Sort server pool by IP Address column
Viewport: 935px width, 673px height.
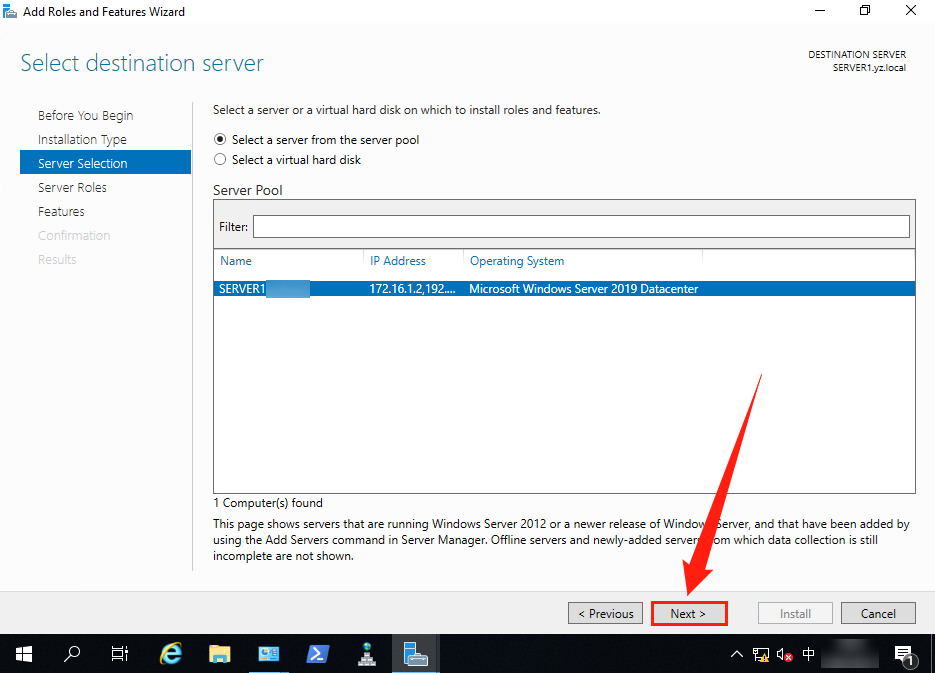[x=398, y=260]
